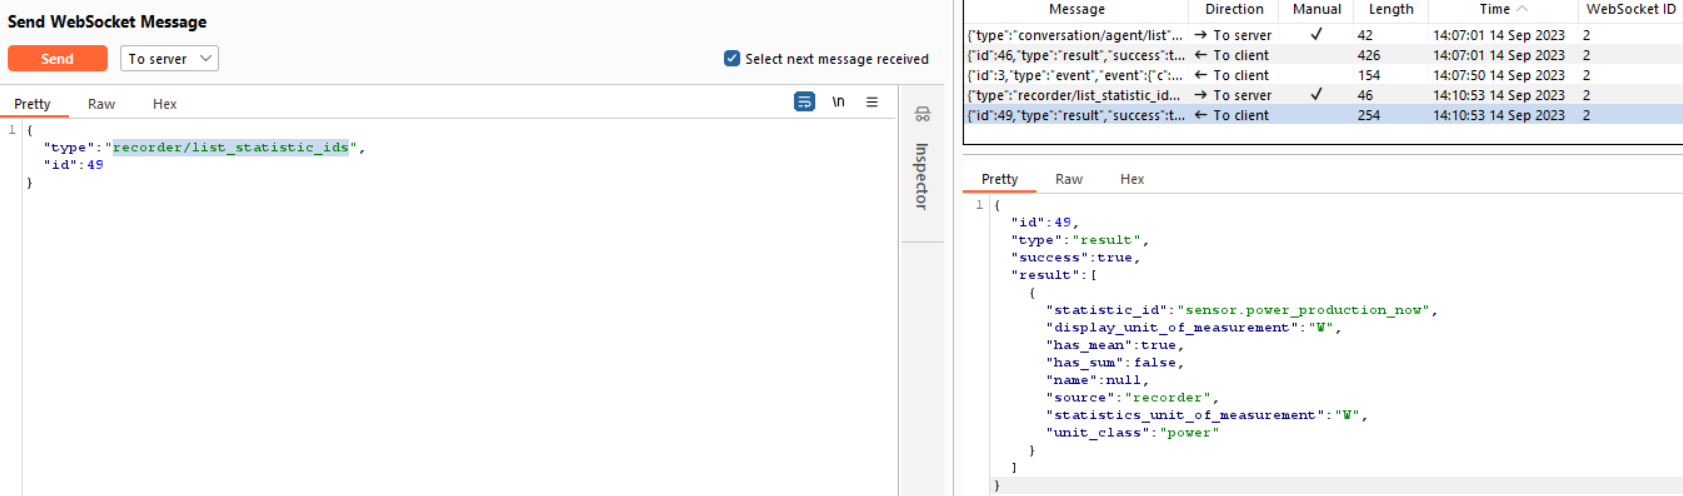Select the id 46 result message row
The width and height of the screenshot is (1683, 496).
[1075, 55]
